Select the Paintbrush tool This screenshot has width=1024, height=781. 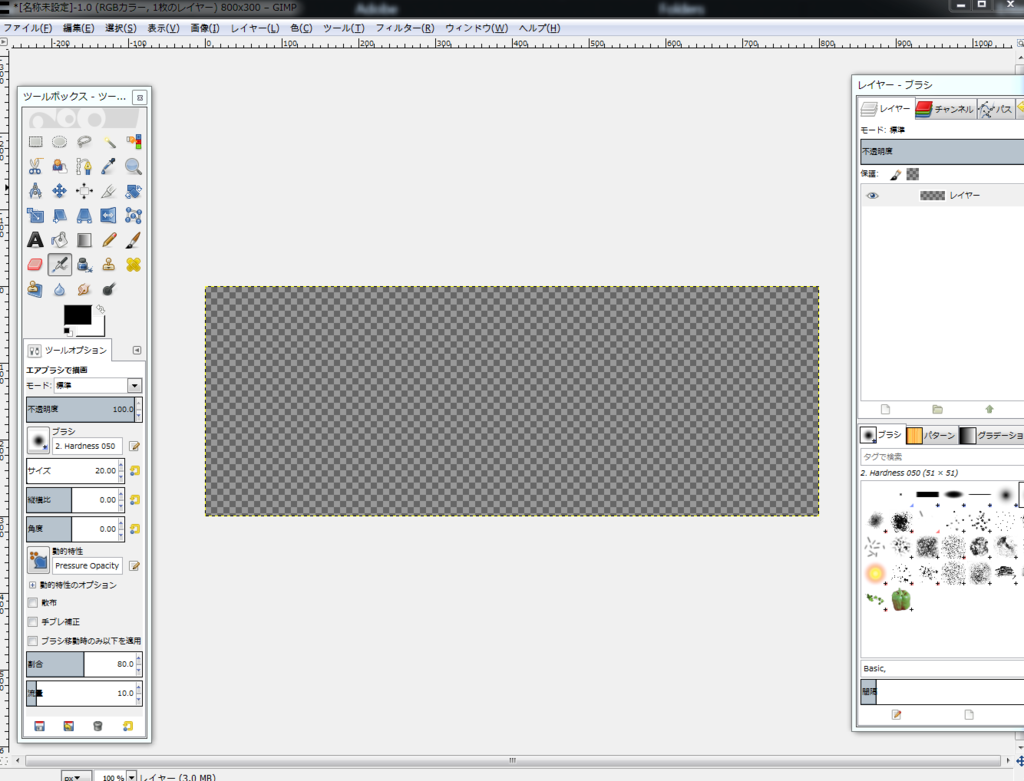(133, 240)
